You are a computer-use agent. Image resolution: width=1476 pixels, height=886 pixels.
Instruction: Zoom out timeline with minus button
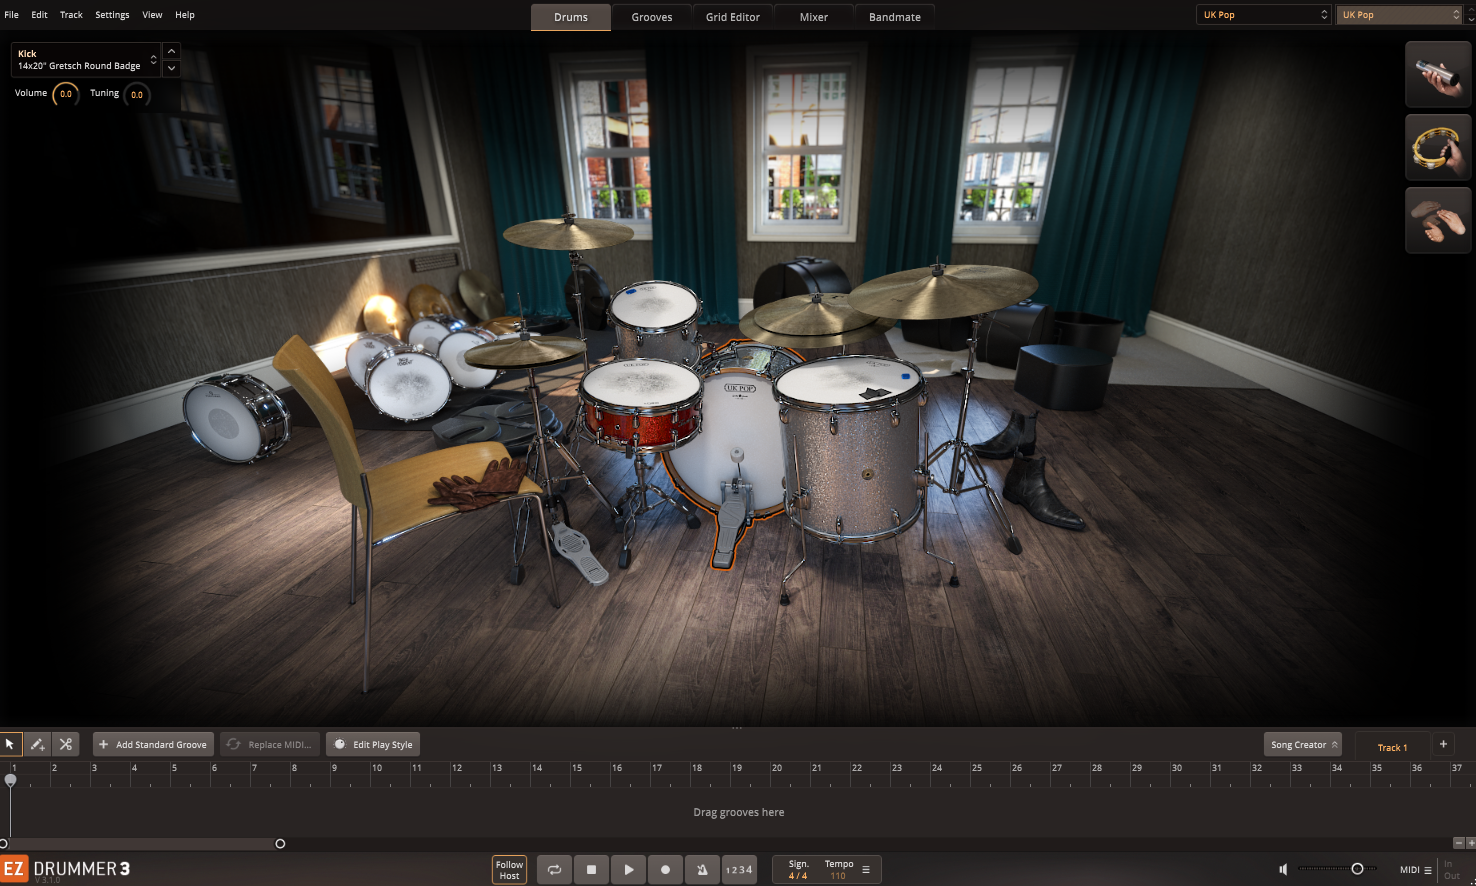[x=1458, y=843]
